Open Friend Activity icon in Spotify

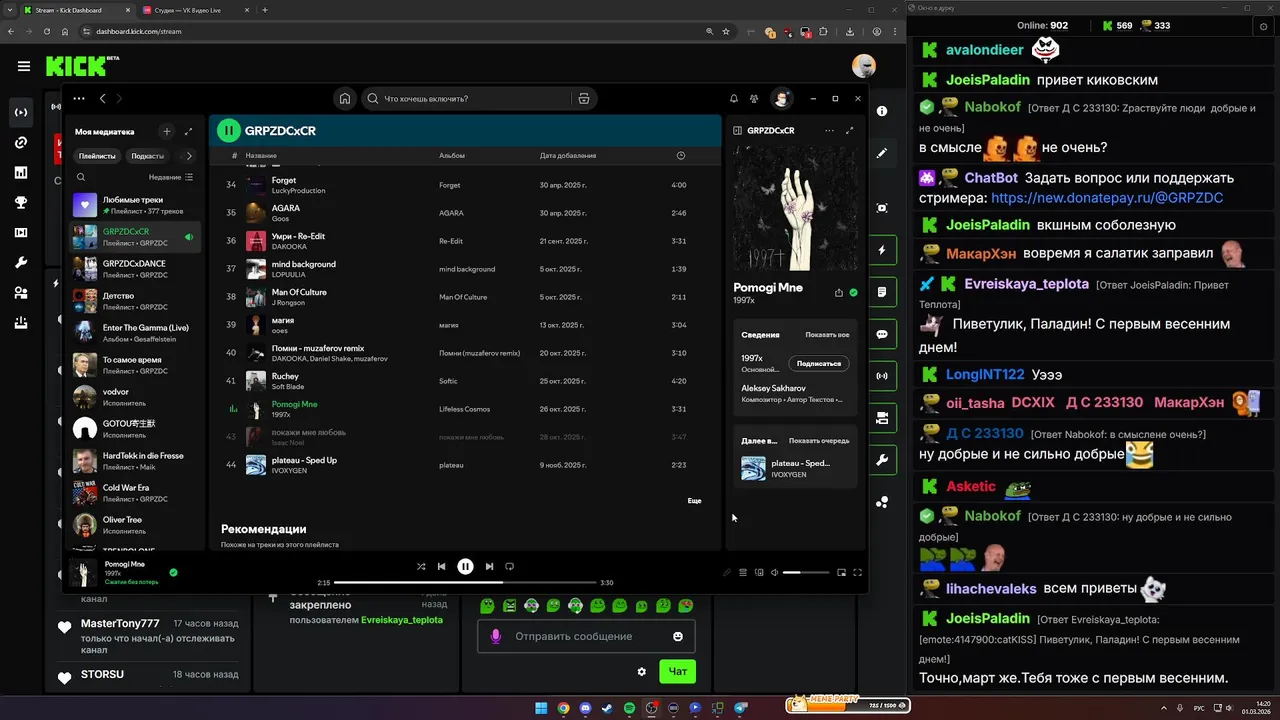755,99
